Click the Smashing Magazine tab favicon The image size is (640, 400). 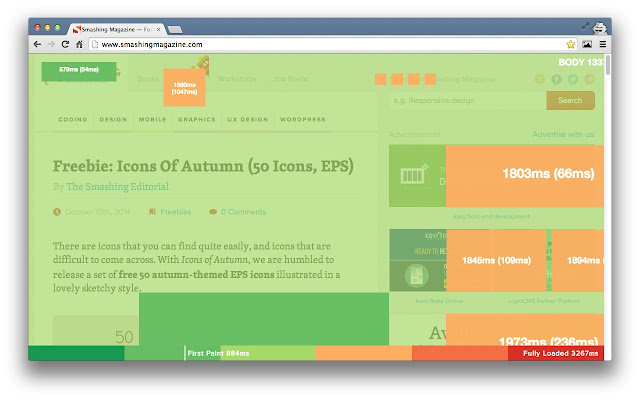[76, 29]
